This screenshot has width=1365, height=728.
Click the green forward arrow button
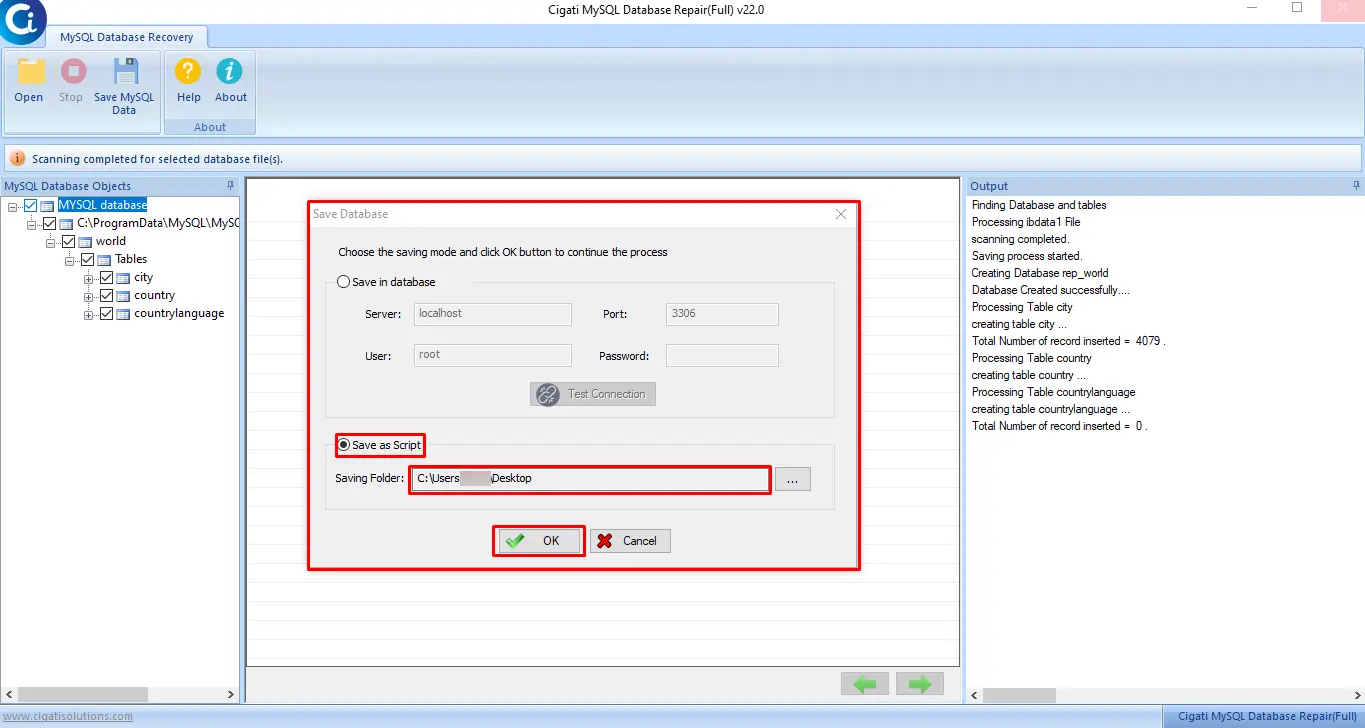coord(920,684)
